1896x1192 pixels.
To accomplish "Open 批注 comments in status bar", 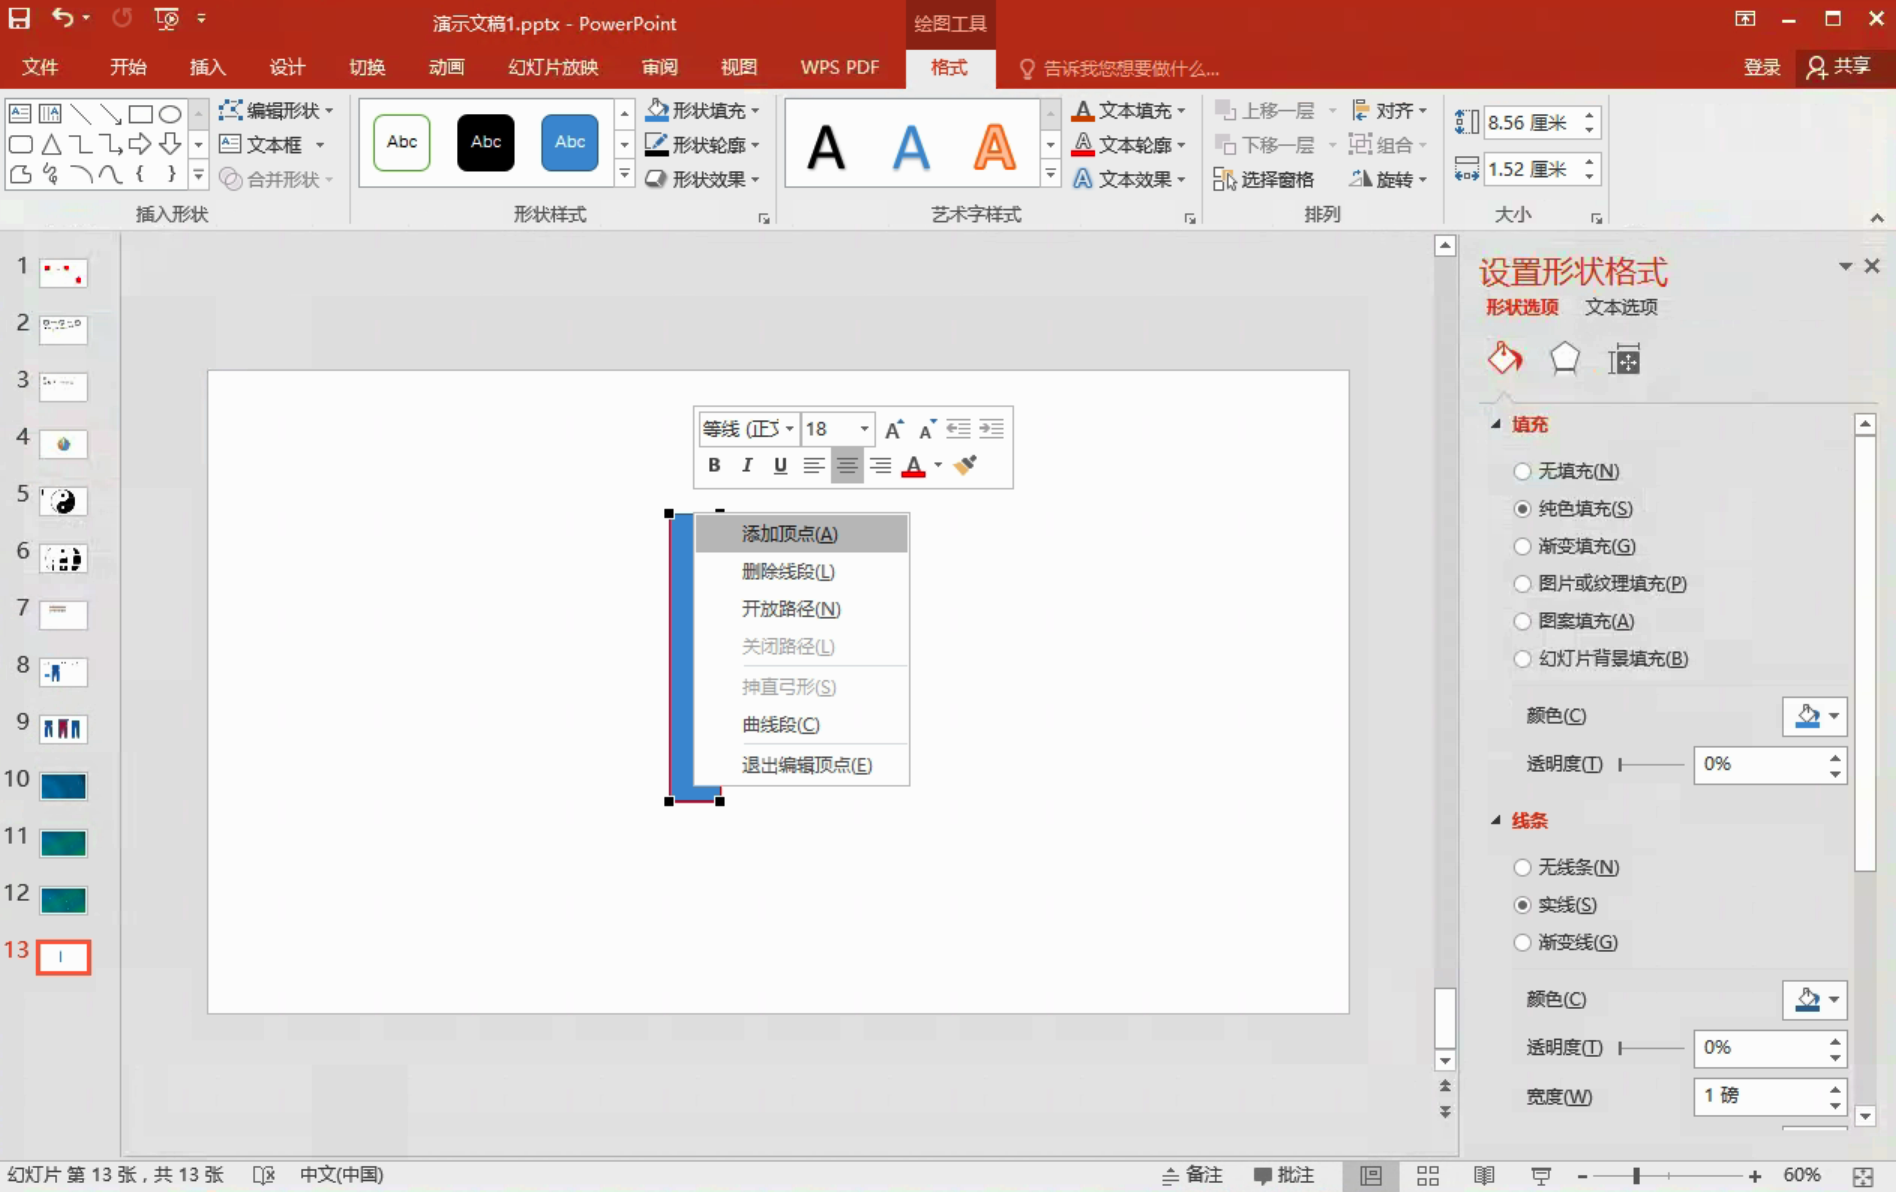I will (1284, 1176).
